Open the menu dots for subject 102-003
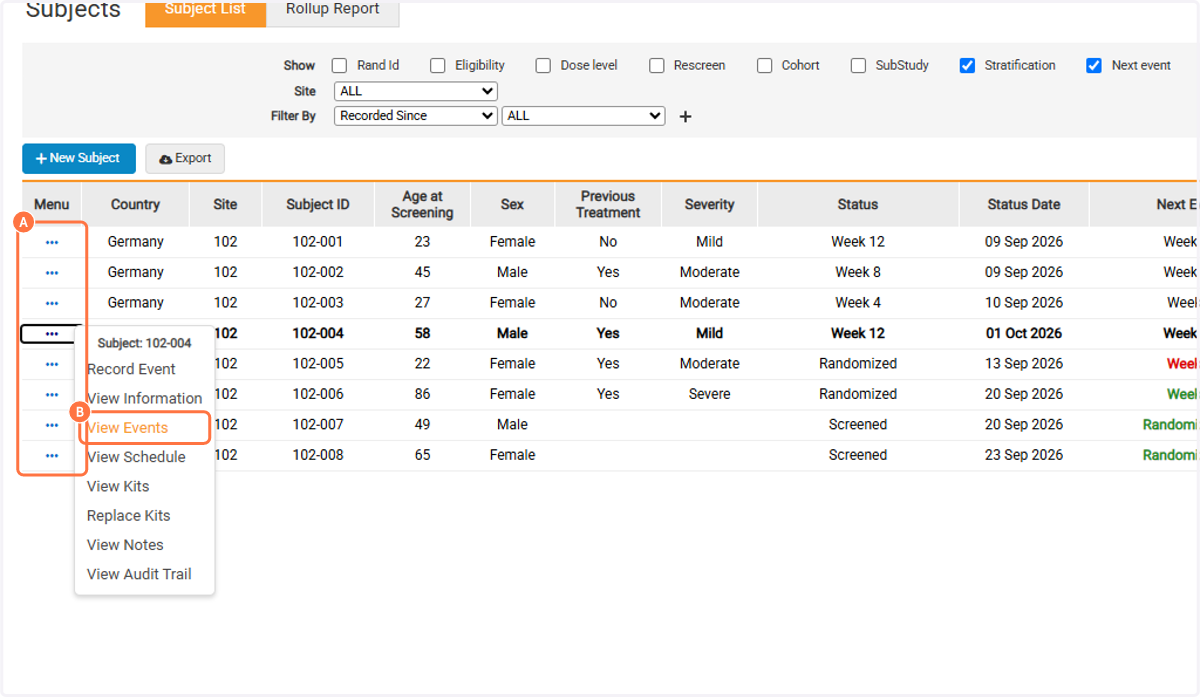 (x=52, y=303)
